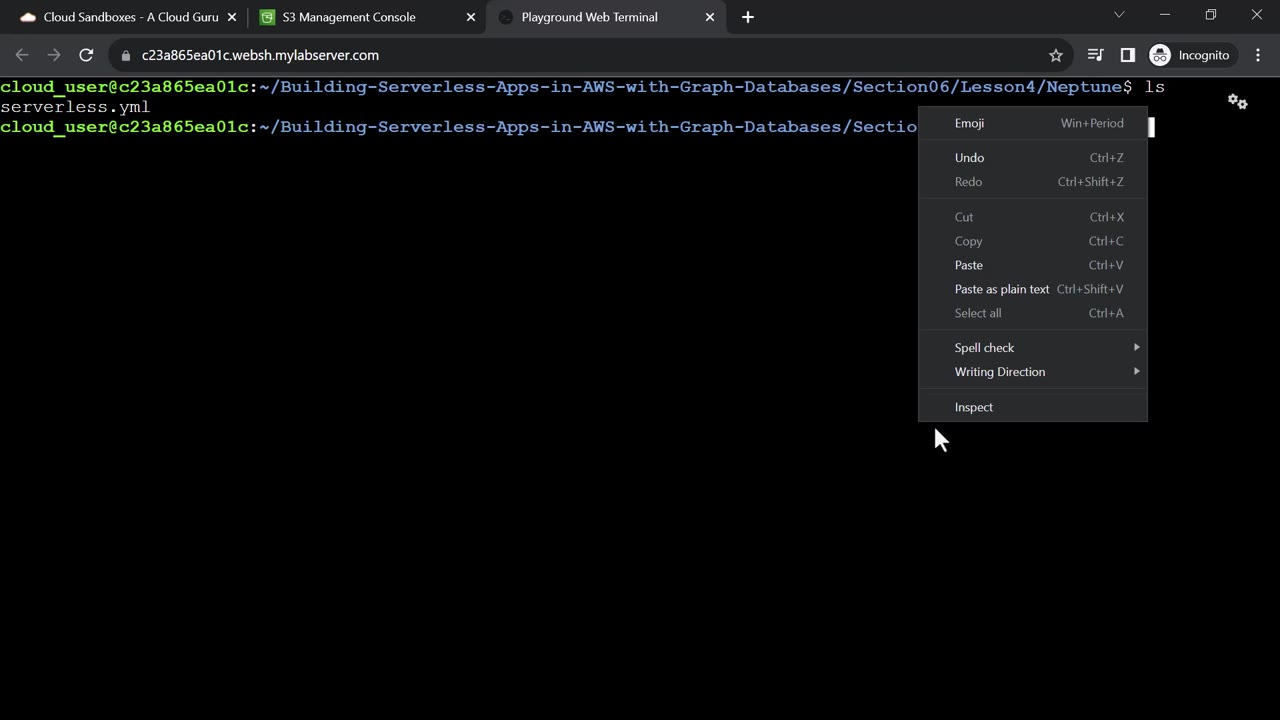Image resolution: width=1280 pixels, height=720 pixels.
Task: Open terminal settings gears icon
Action: click(1238, 101)
